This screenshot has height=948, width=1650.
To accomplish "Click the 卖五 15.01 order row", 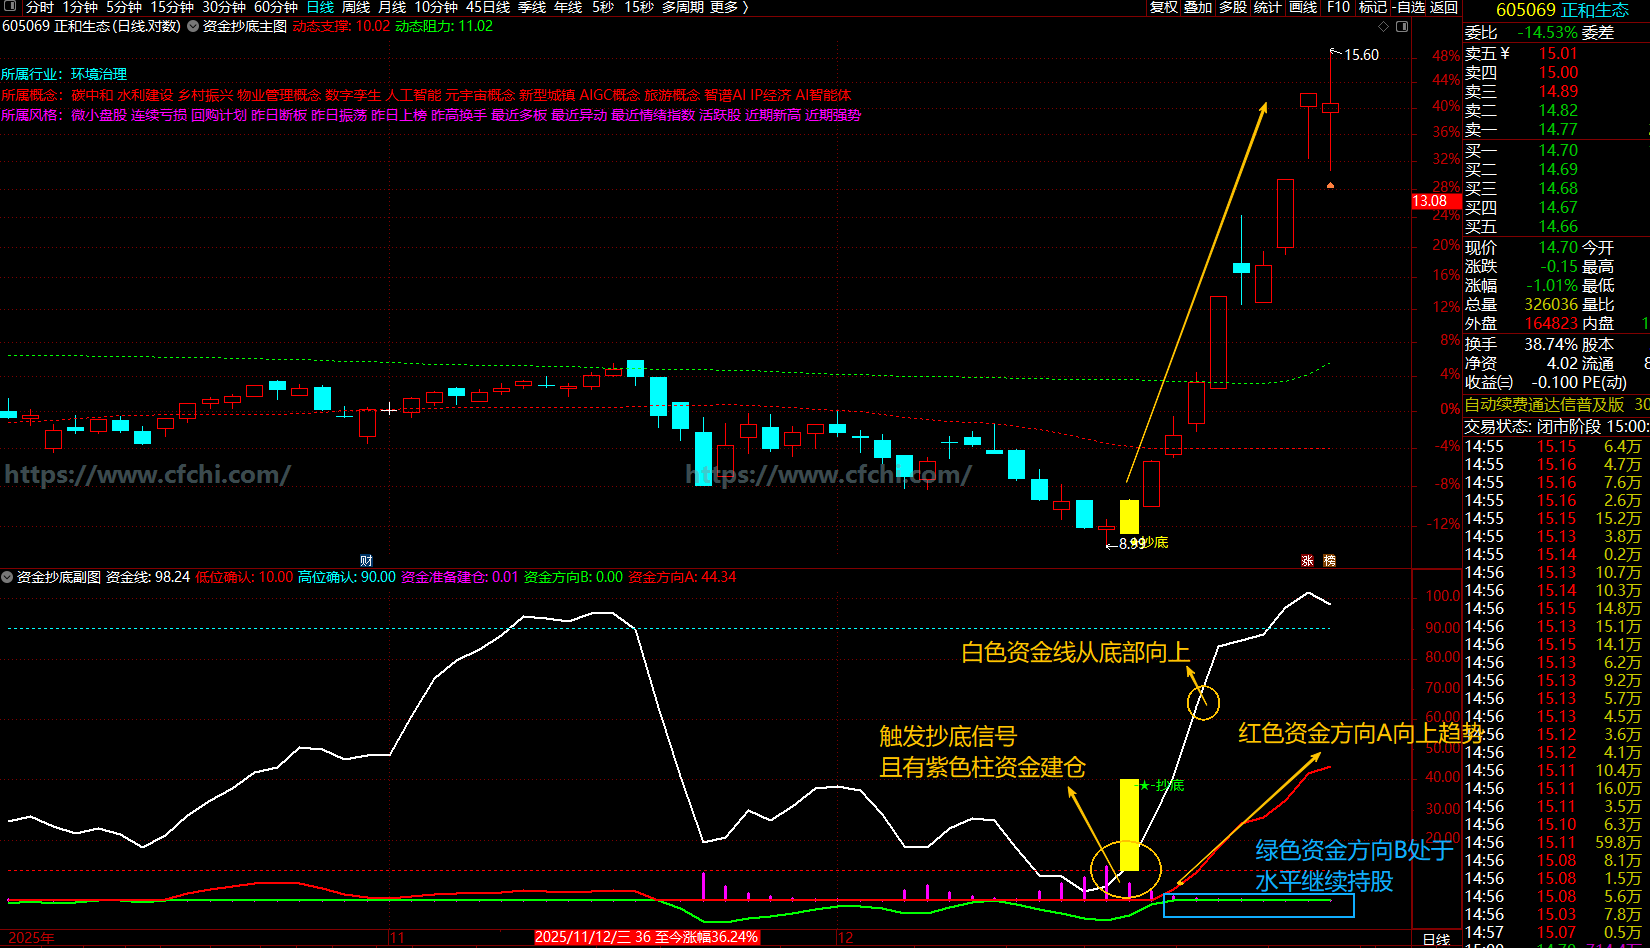I will pos(1556,53).
